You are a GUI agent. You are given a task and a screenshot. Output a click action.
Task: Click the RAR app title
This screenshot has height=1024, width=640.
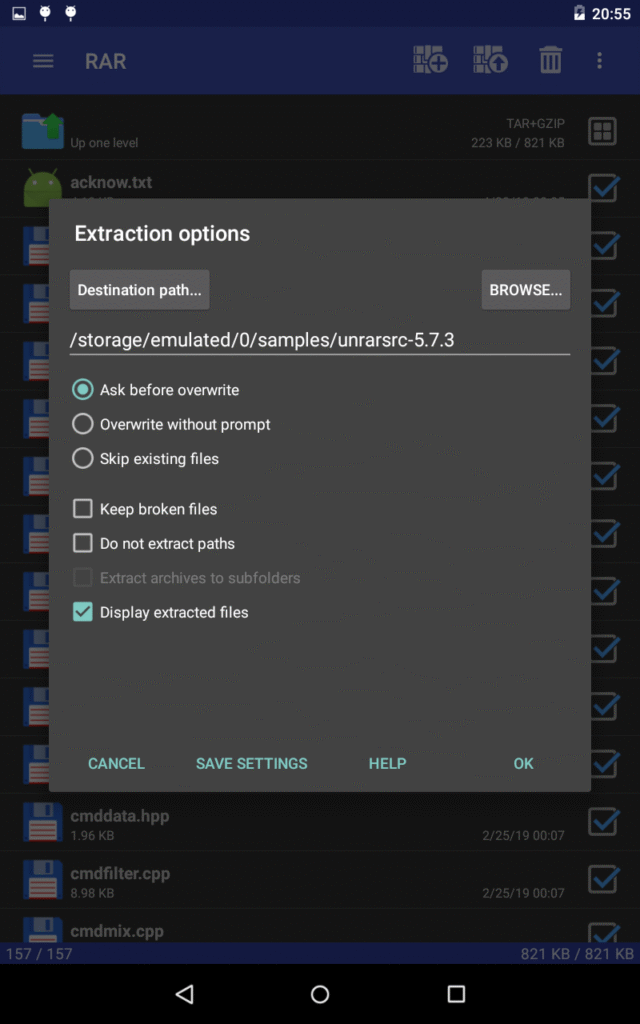click(x=104, y=60)
